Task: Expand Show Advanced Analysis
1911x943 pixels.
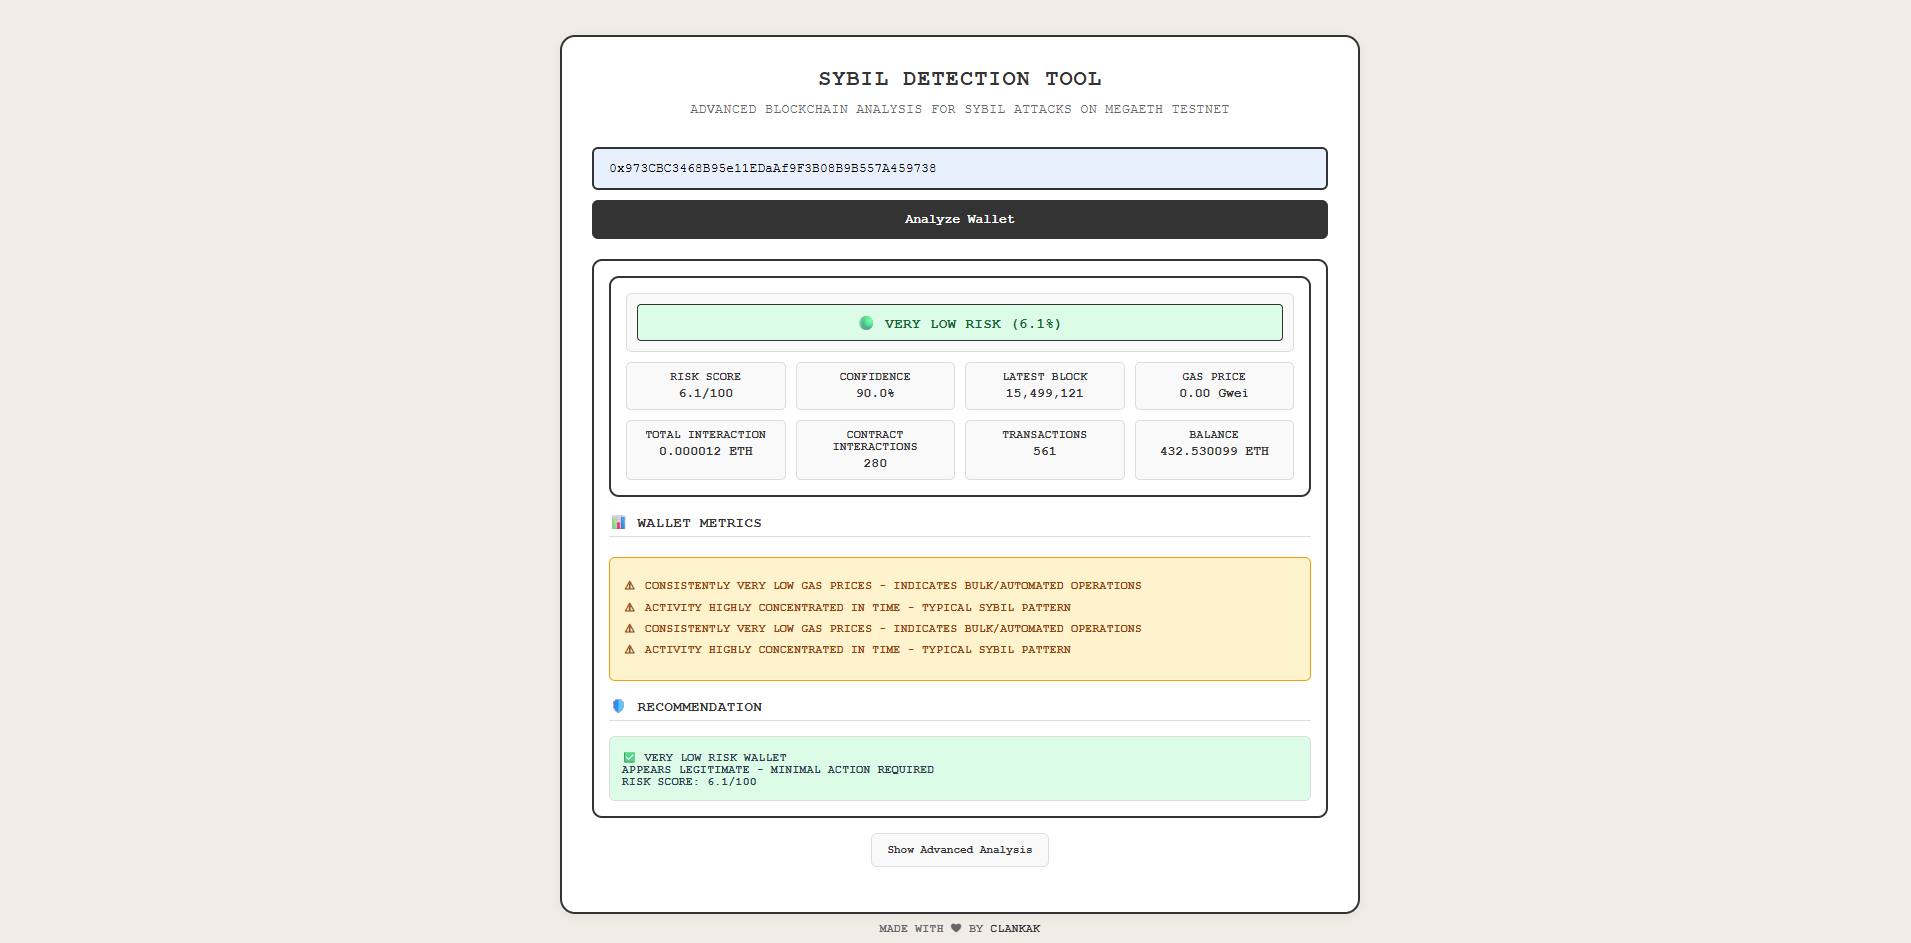Action: 959,850
